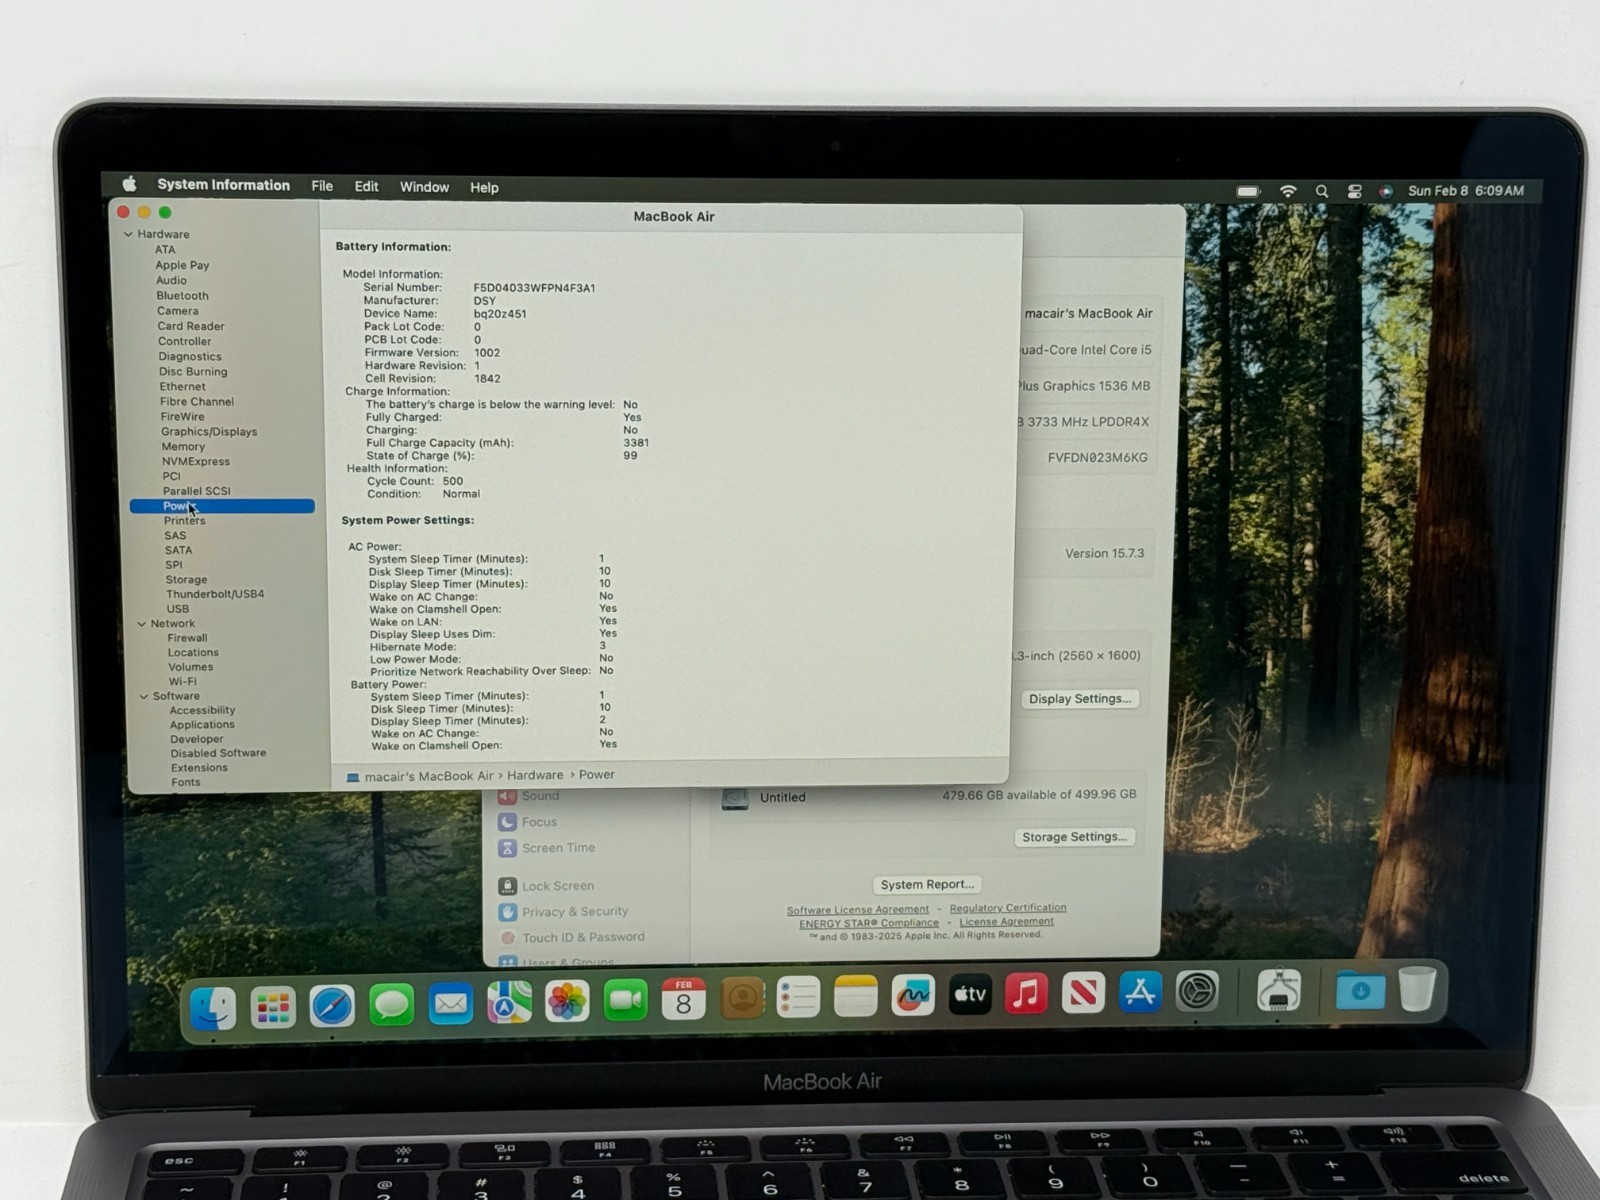1600x1200 pixels.
Task: Launch Safari from the Dock
Action: (x=332, y=1005)
